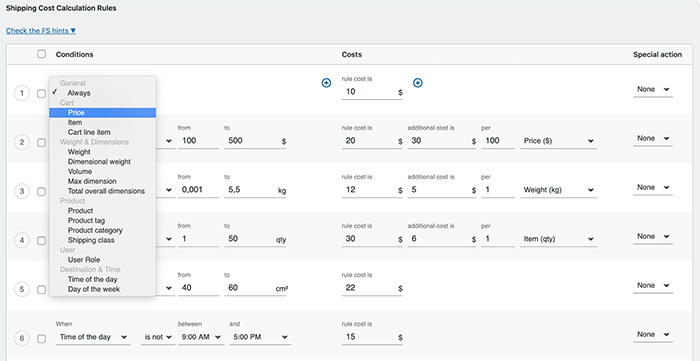The image size is (700, 361).
Task: Click the rule number 6 circle handle
Action: pyautogui.click(x=21, y=339)
